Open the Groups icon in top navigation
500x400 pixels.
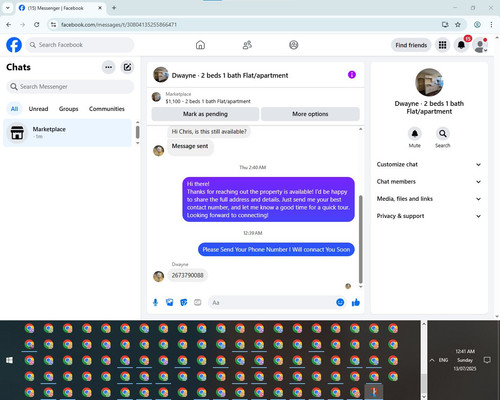[x=294, y=45]
